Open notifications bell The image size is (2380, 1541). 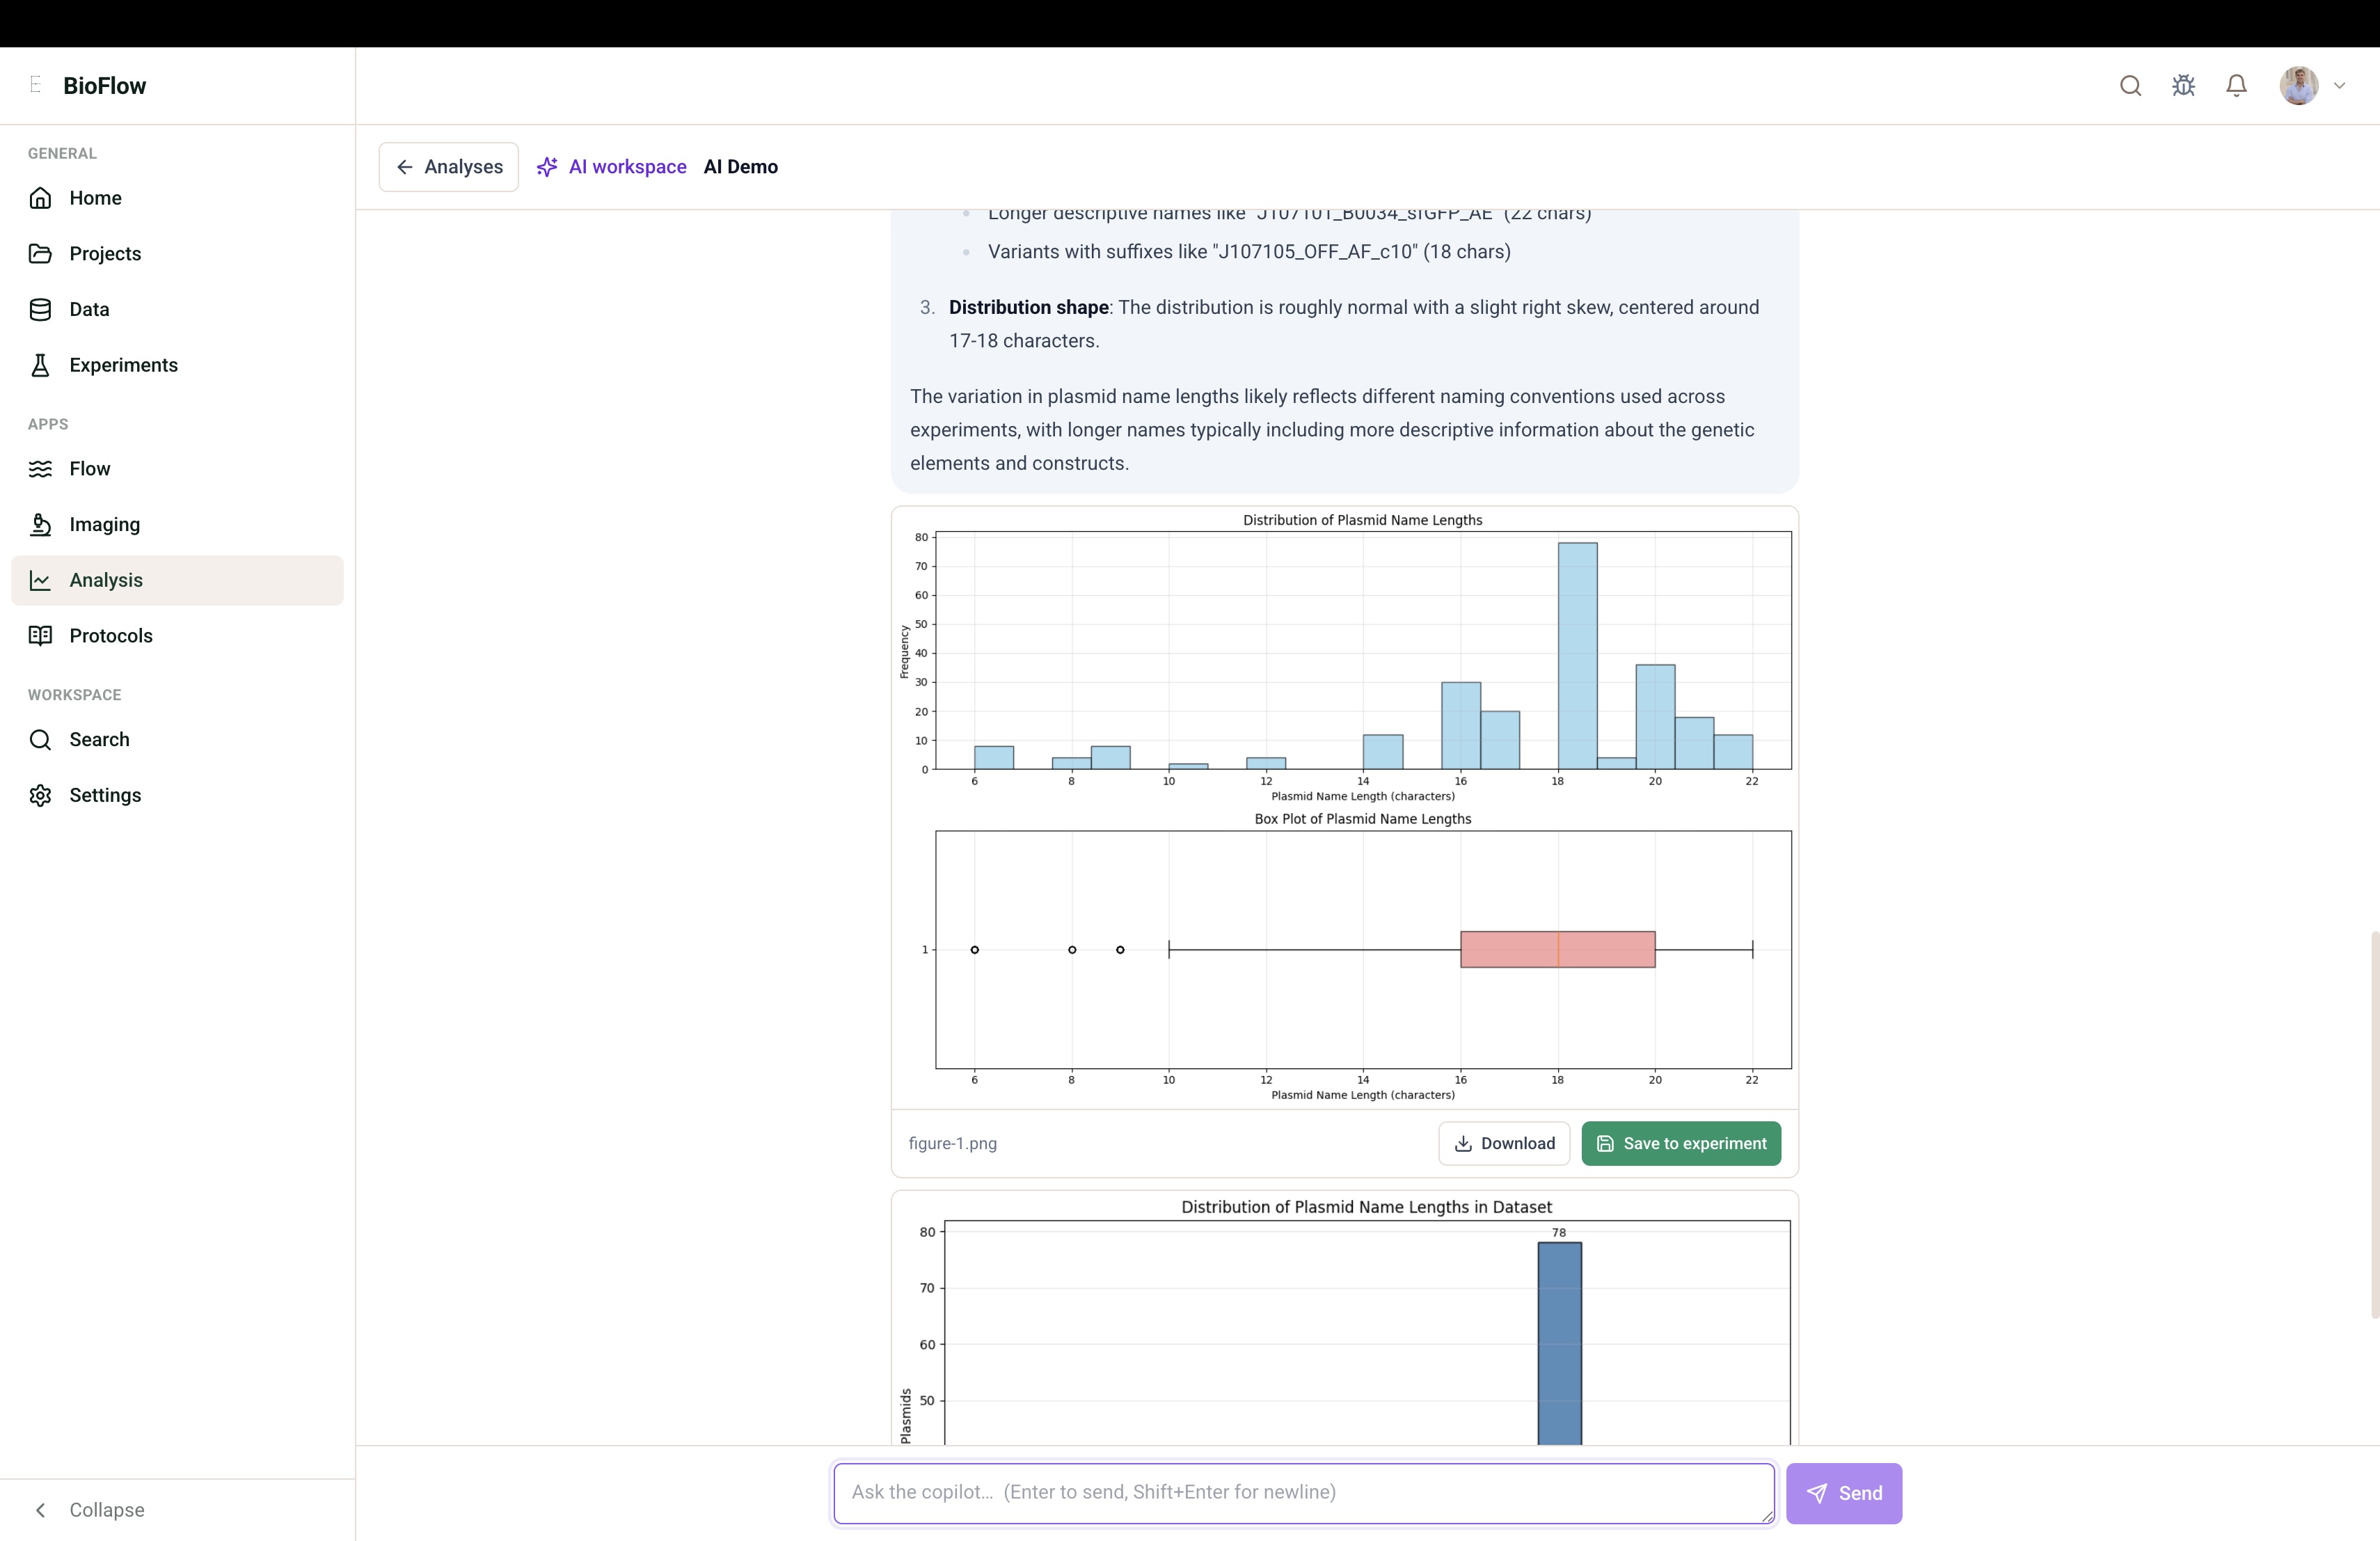(2236, 86)
